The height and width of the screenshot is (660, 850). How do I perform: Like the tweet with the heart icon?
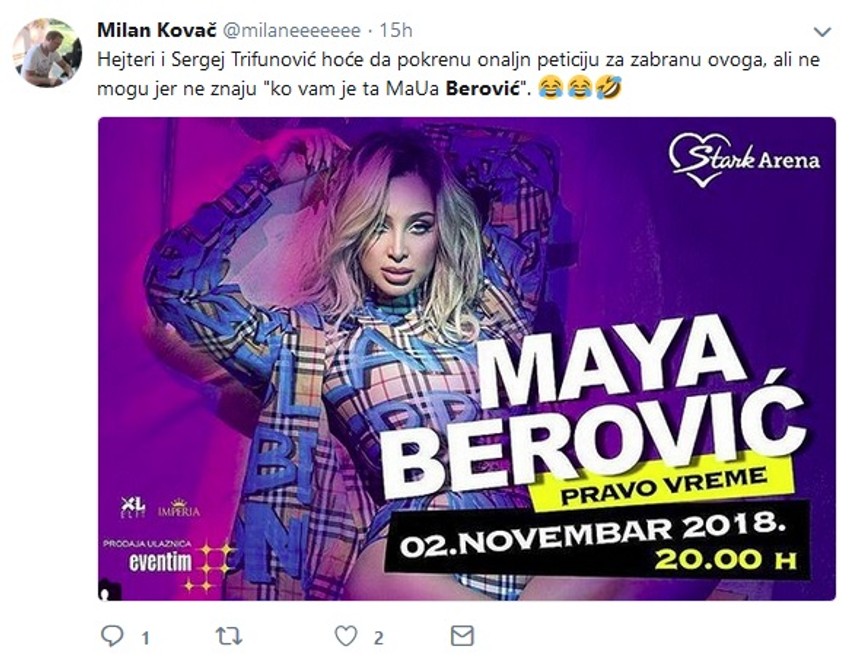click(346, 635)
